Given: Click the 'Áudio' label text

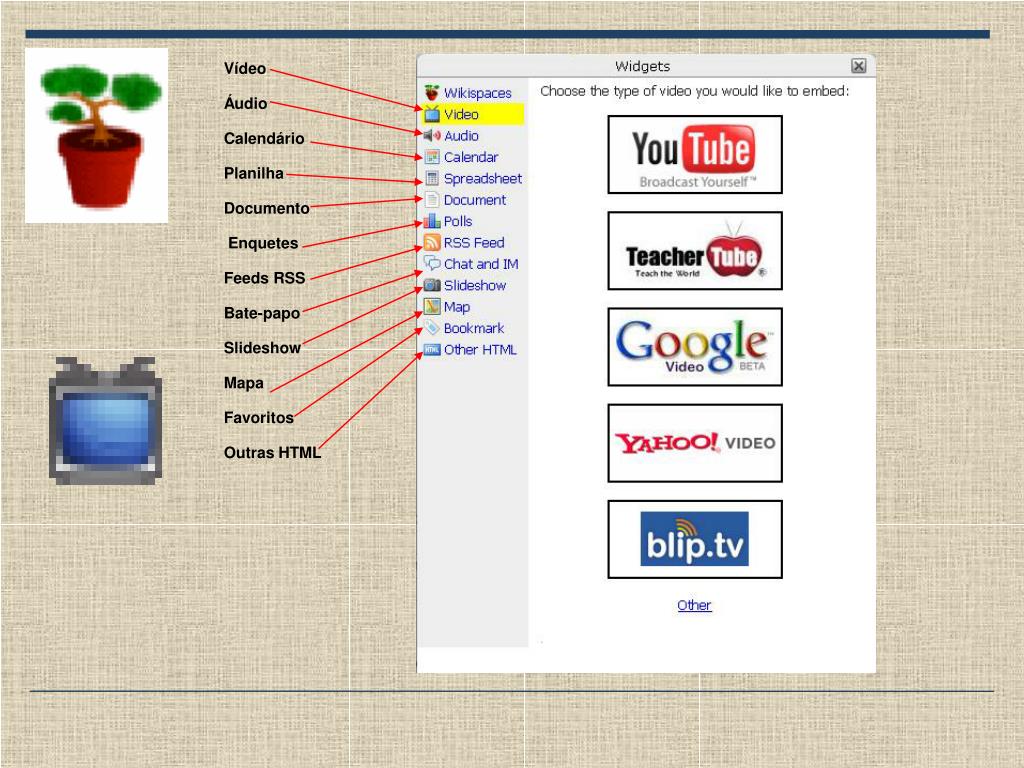Looking at the screenshot, I should click(x=246, y=103).
